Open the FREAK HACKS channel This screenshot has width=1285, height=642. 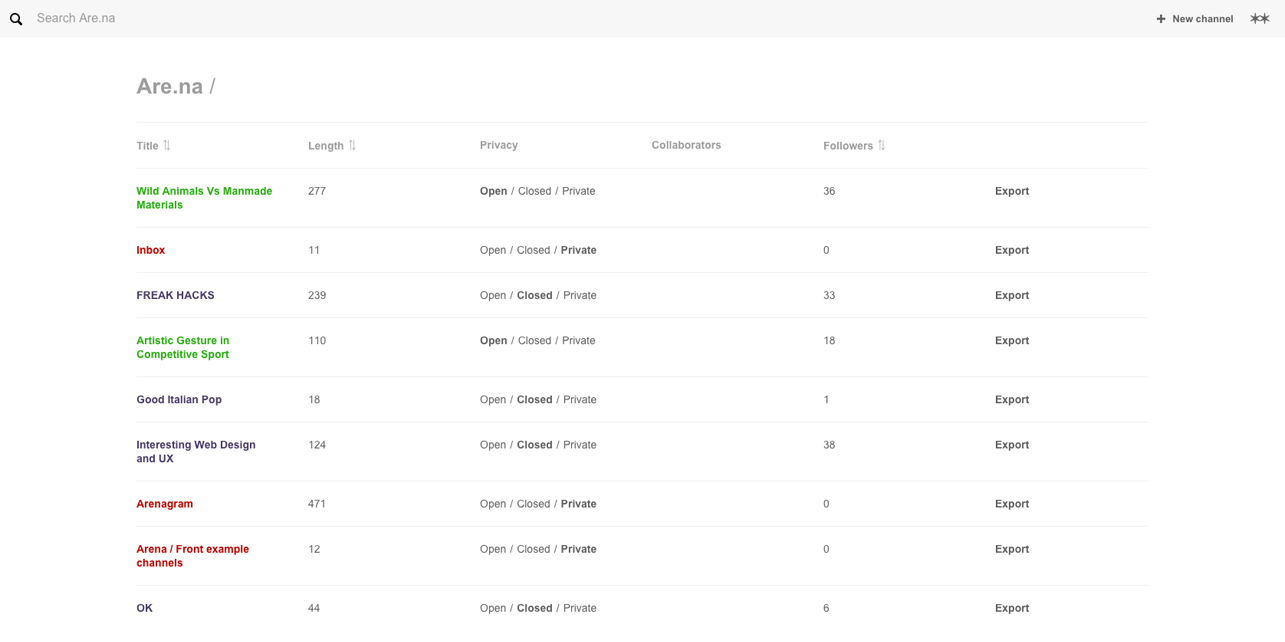tap(175, 295)
